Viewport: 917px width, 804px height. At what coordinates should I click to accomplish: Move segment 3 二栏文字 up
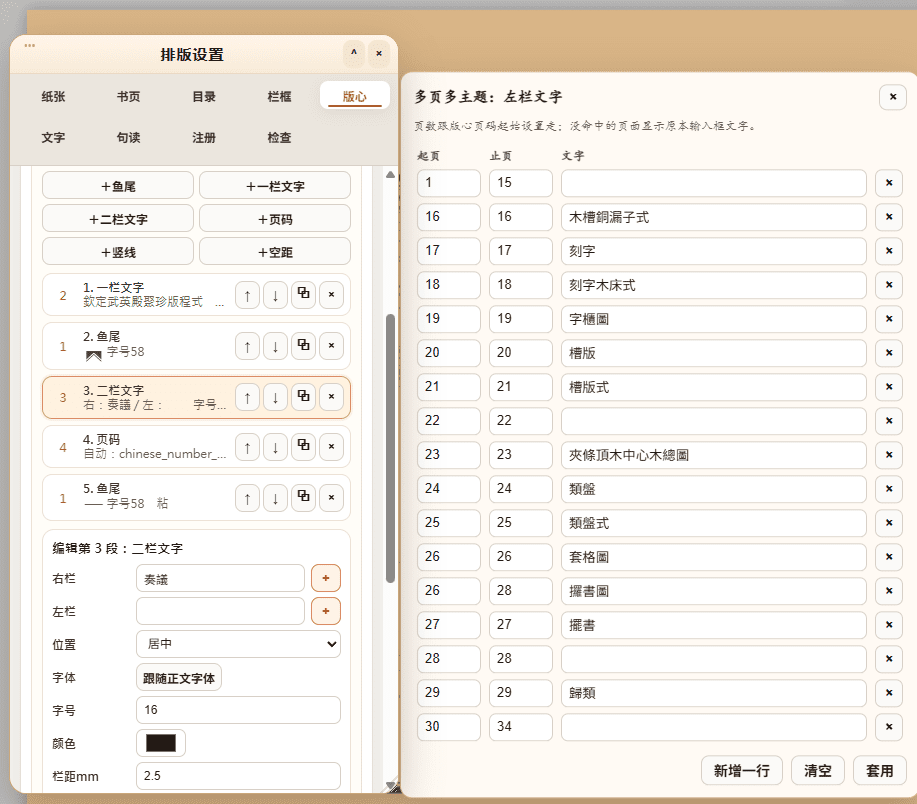pos(247,397)
